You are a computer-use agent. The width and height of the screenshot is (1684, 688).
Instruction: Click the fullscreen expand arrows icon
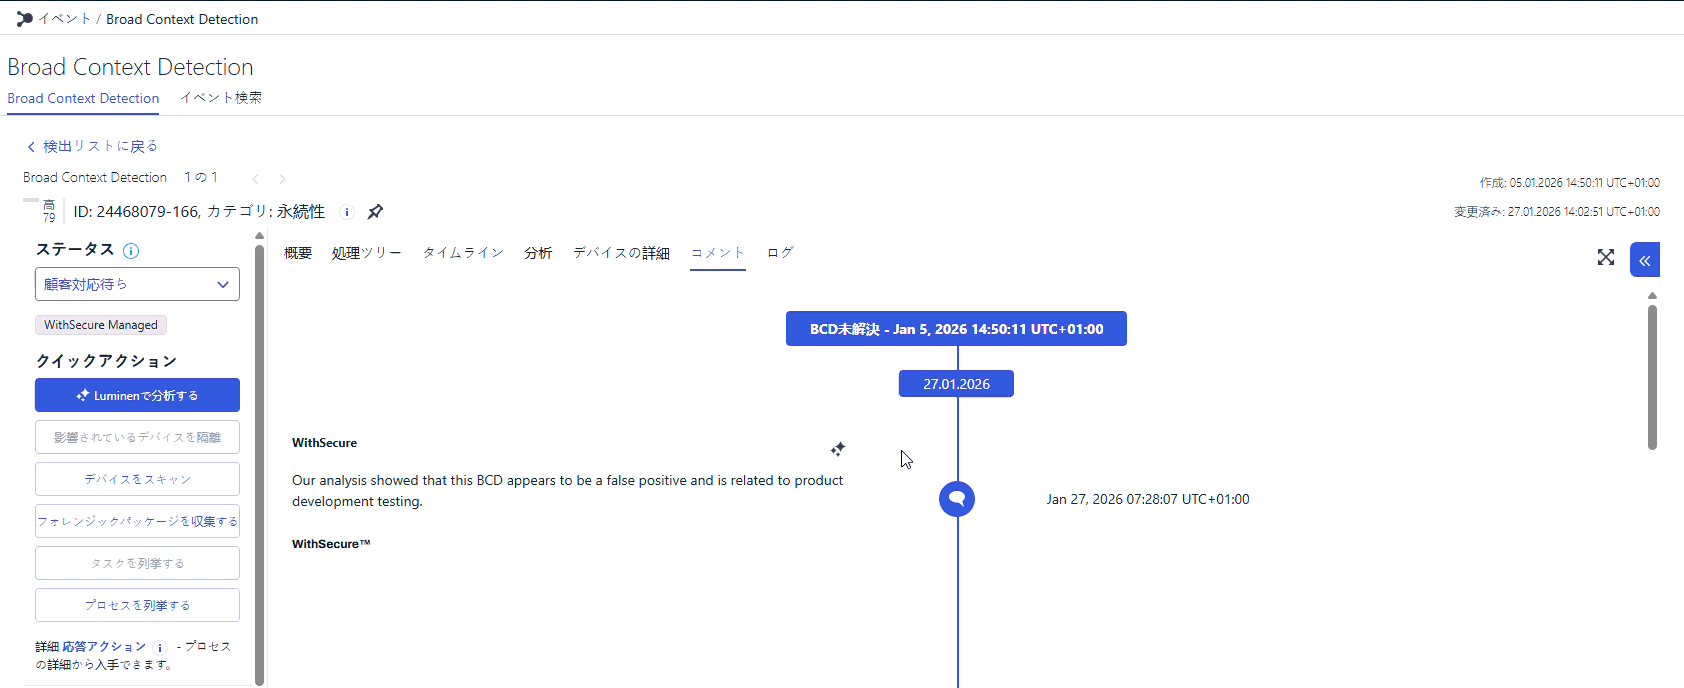click(x=1606, y=257)
